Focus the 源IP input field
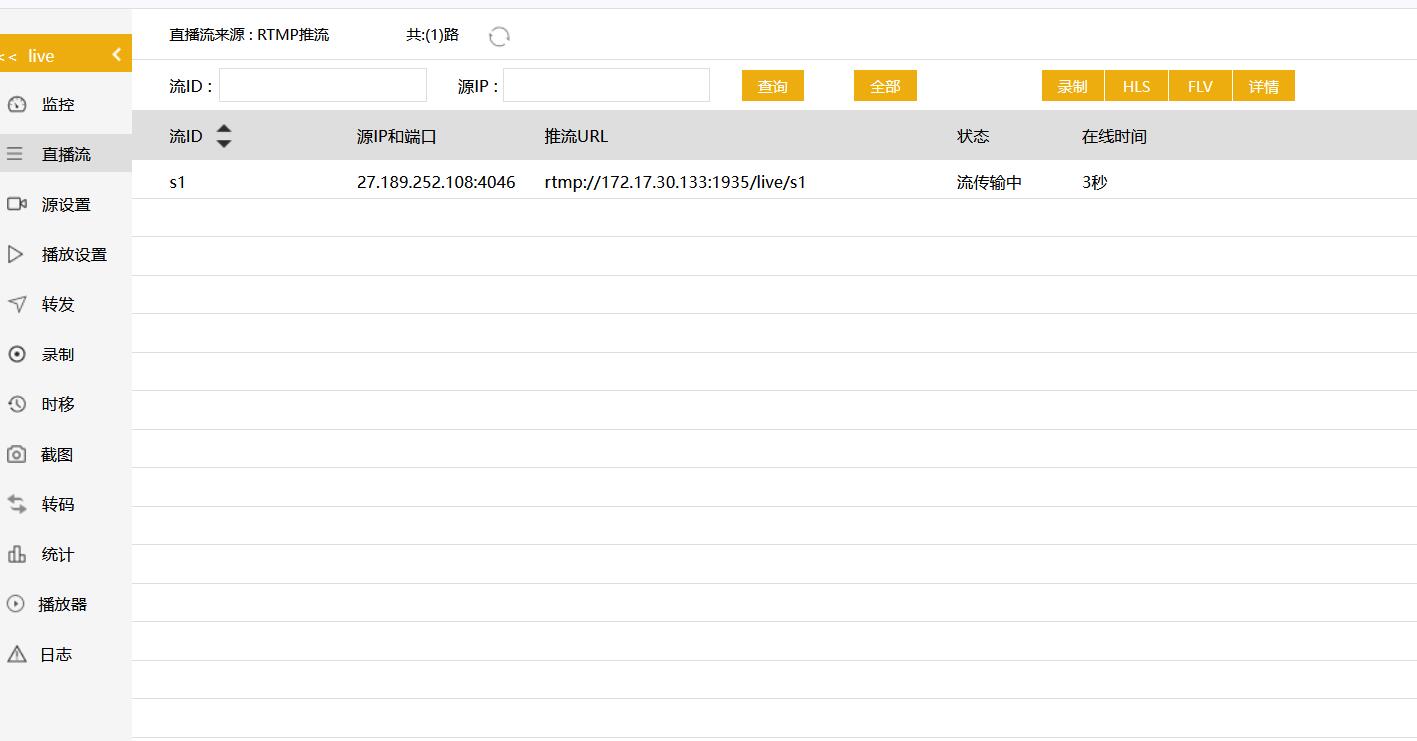1417x741 pixels. (606, 85)
